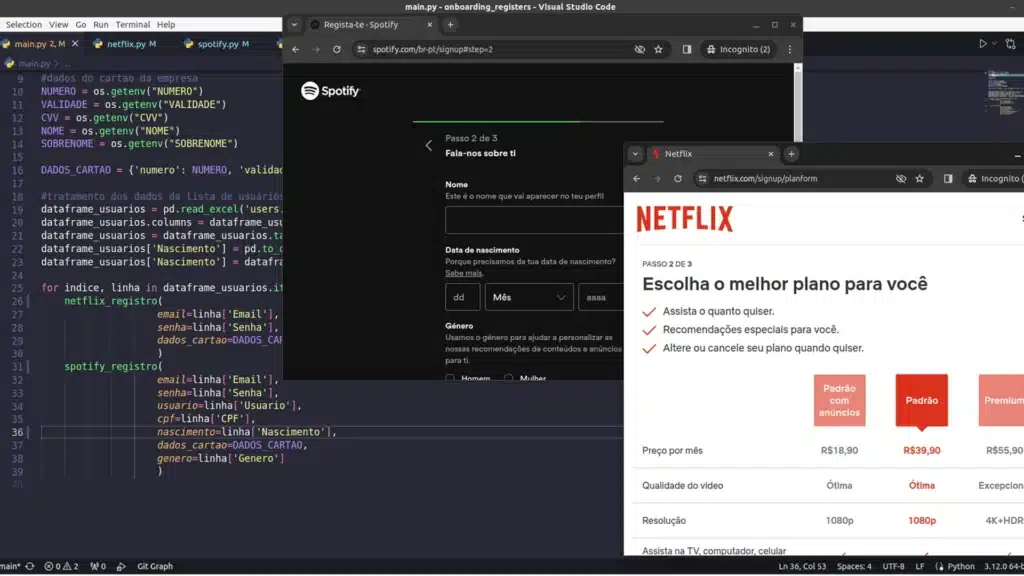
Task: Reload the Spotify signup page
Action: coord(336,50)
